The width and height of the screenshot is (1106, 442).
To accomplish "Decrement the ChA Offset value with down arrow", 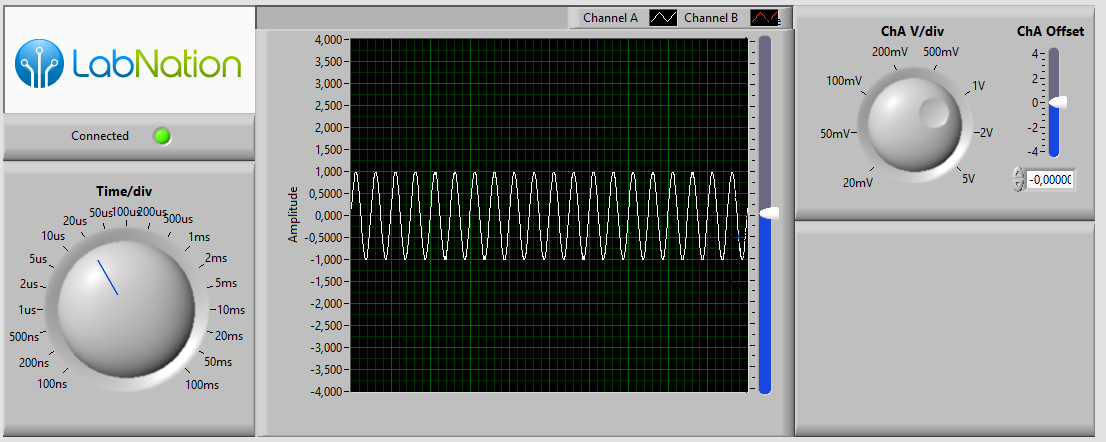I will click(1018, 185).
